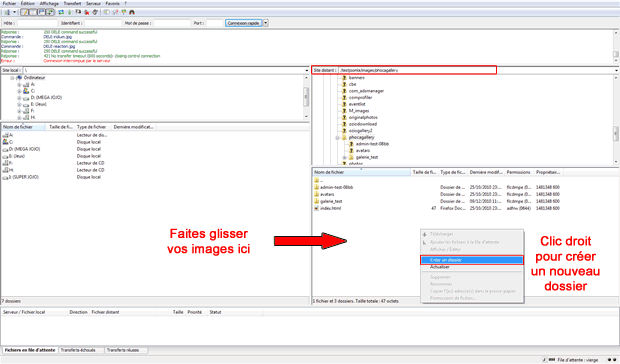Open the Site distant path dropdown
Viewport: 620px width, 364px height.
[616, 70]
